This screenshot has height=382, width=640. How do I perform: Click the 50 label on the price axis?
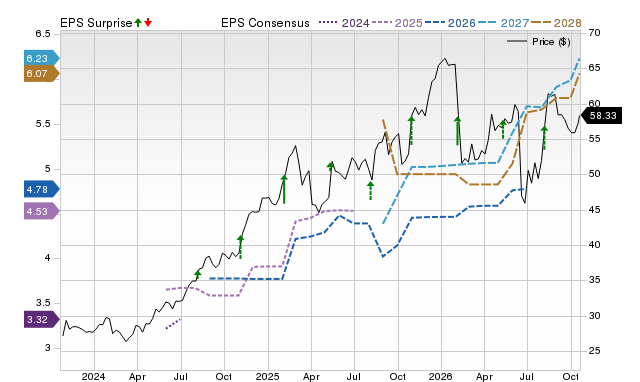pyautogui.click(x=594, y=174)
